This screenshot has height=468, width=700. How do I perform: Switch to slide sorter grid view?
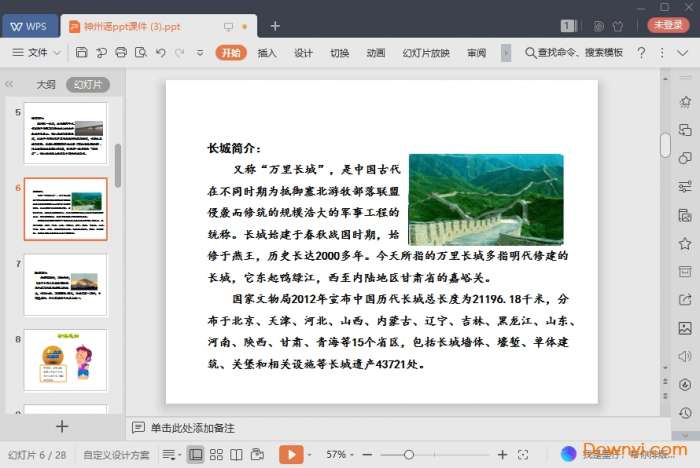tap(217, 455)
